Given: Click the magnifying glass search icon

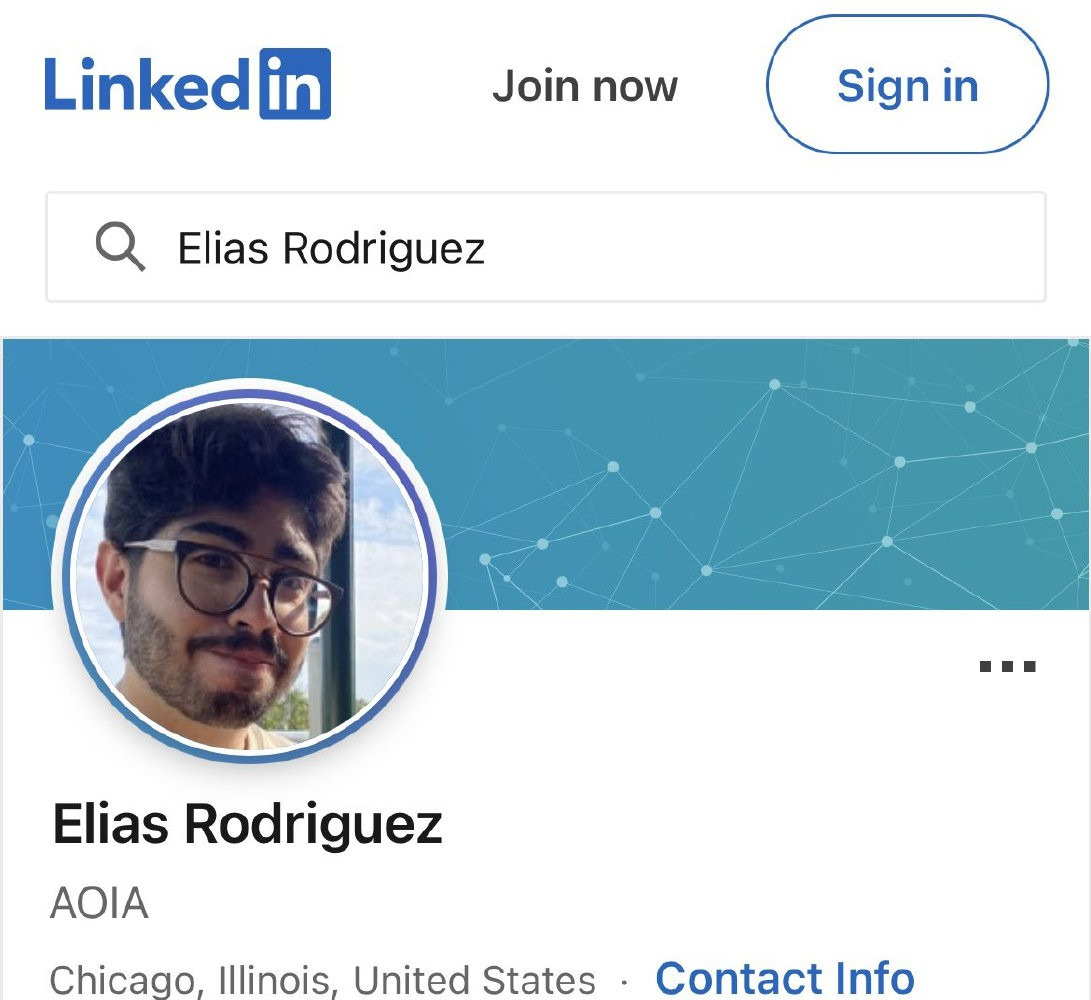Looking at the screenshot, I should (x=120, y=246).
